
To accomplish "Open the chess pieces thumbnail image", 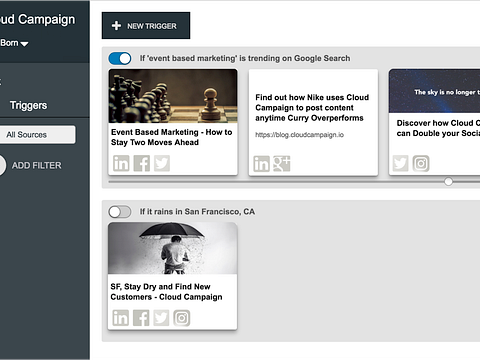I will [x=173, y=96].
